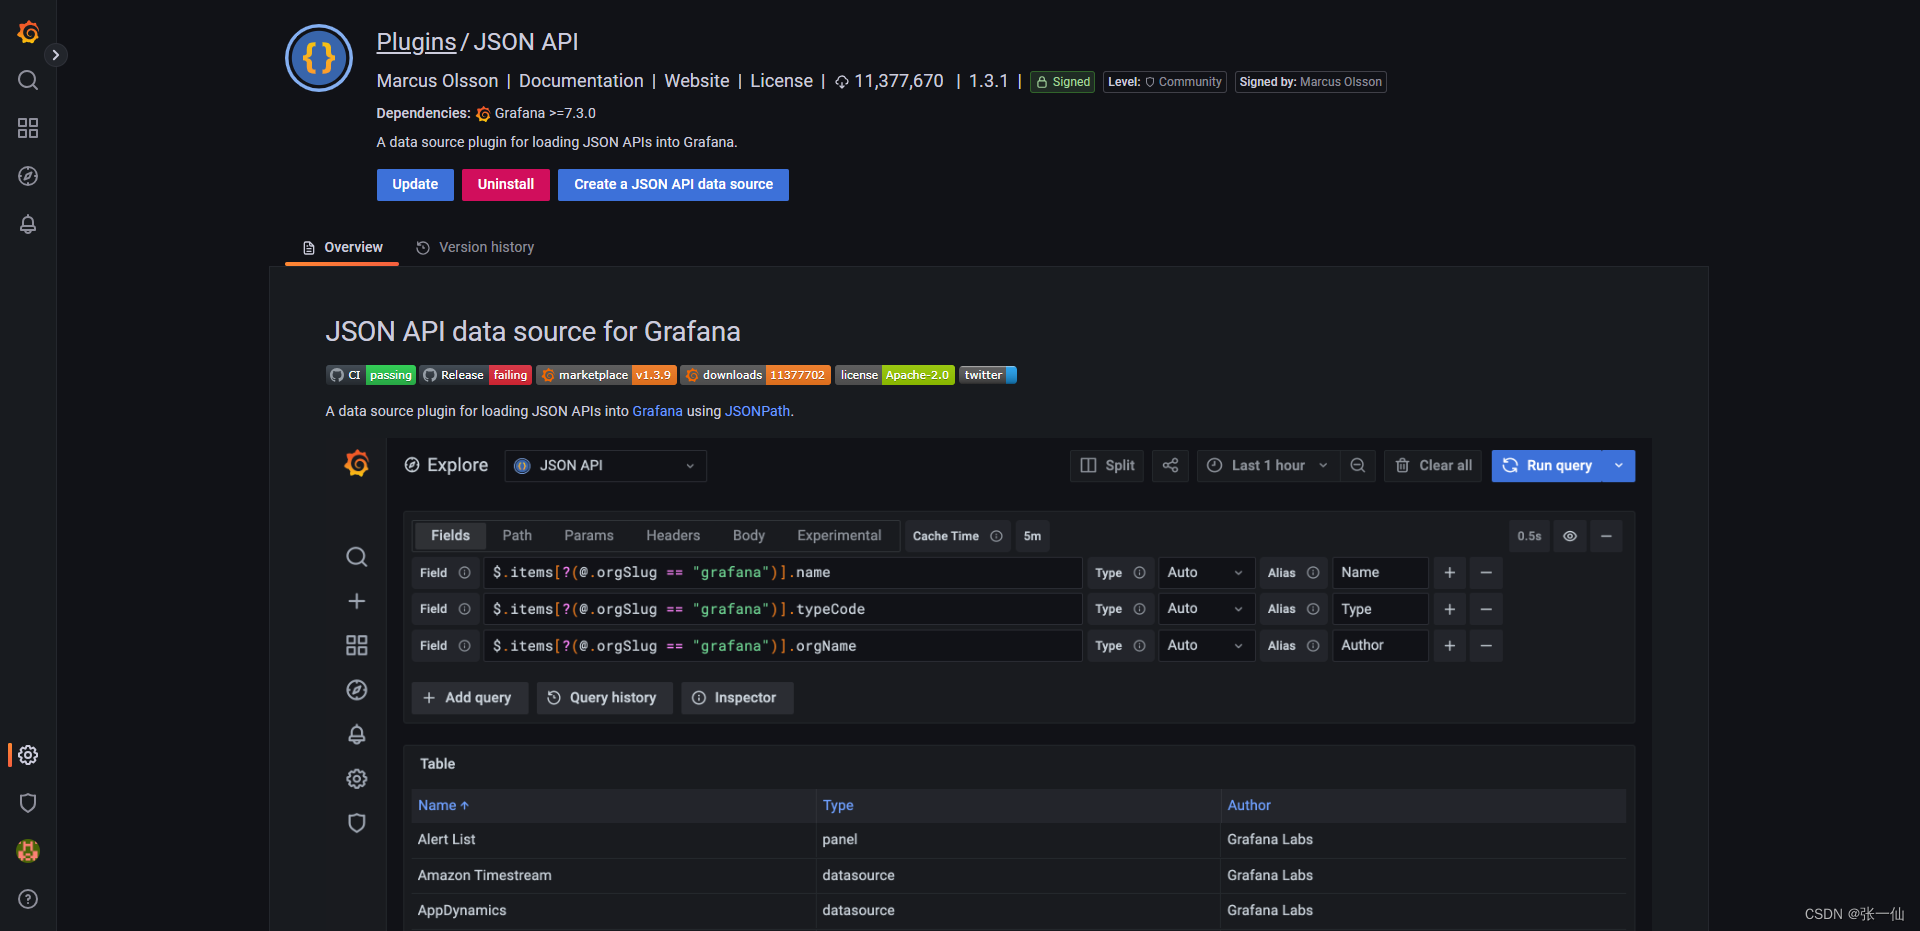Viewport: 1920px width, 931px height.
Task: Collapse the query editor with minus icon
Action: pos(1606,536)
